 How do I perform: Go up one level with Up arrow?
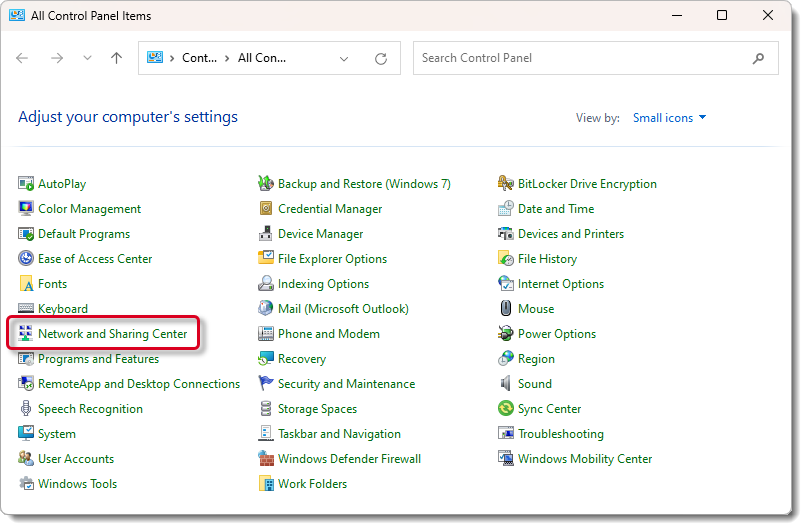coord(117,58)
